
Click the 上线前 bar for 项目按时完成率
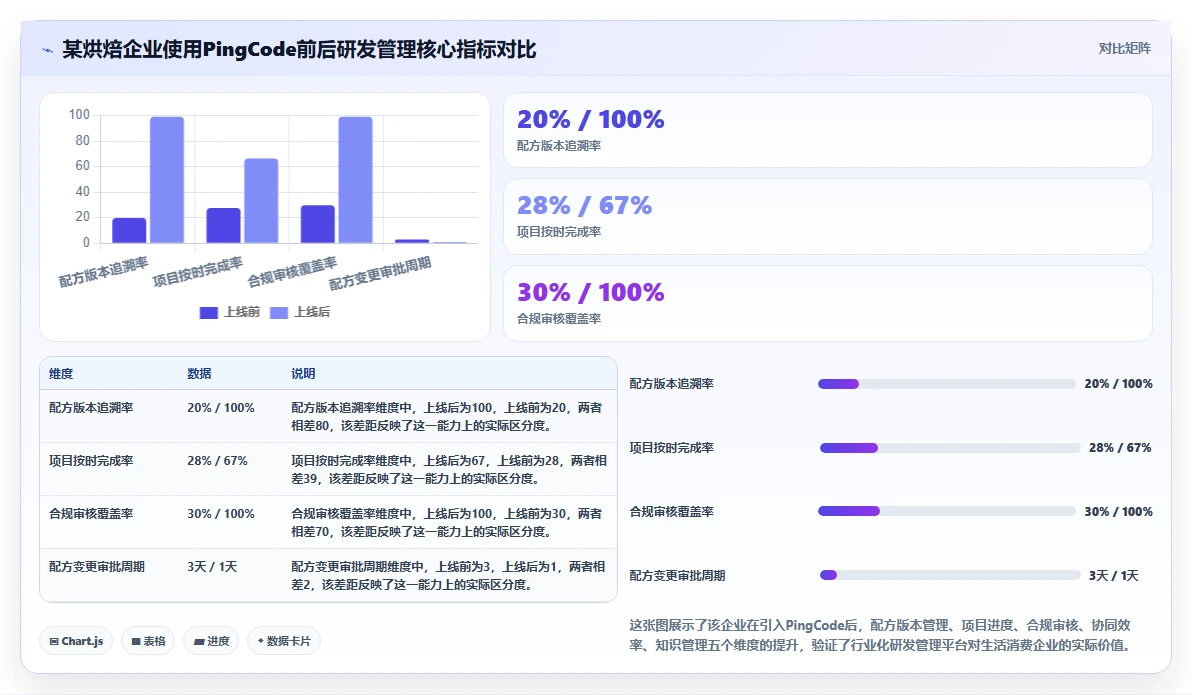[x=224, y=226]
